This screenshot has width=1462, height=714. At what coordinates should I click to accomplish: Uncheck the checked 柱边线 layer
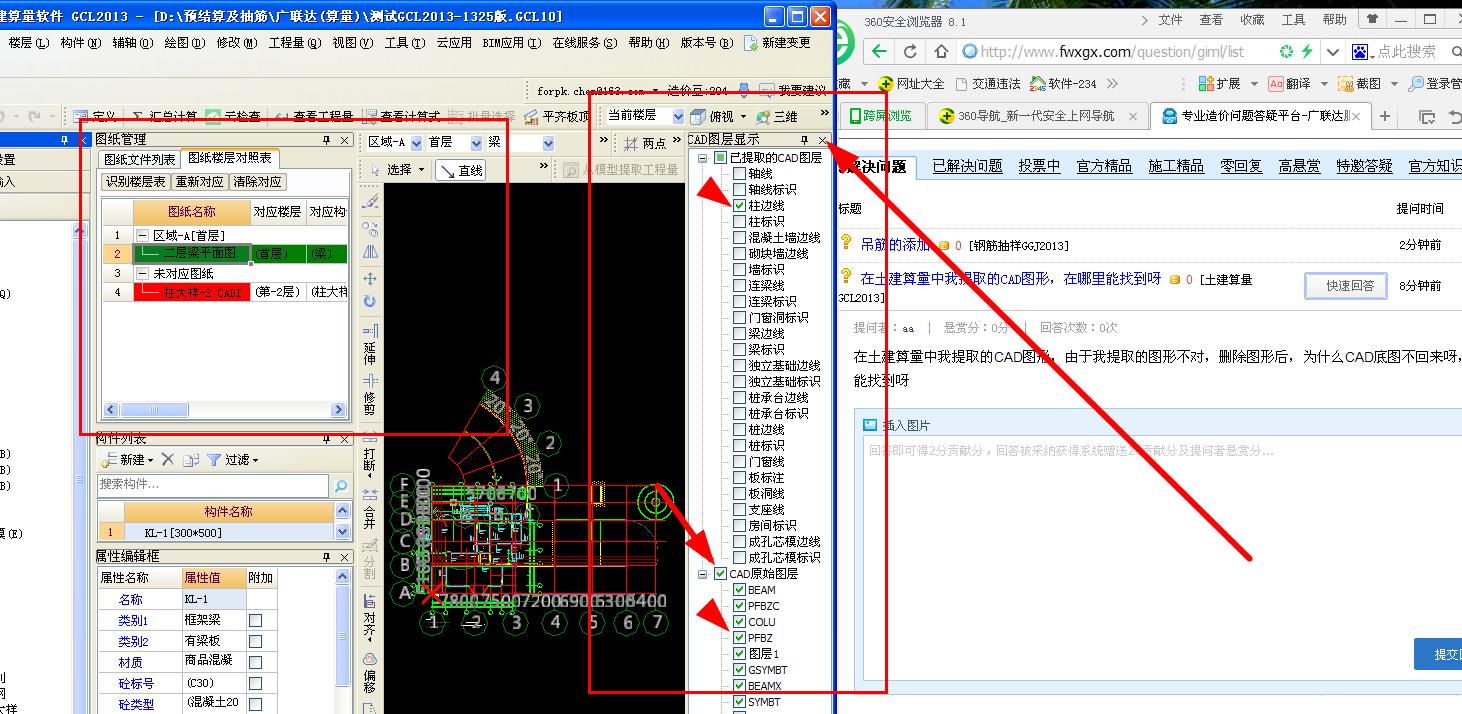pos(739,206)
